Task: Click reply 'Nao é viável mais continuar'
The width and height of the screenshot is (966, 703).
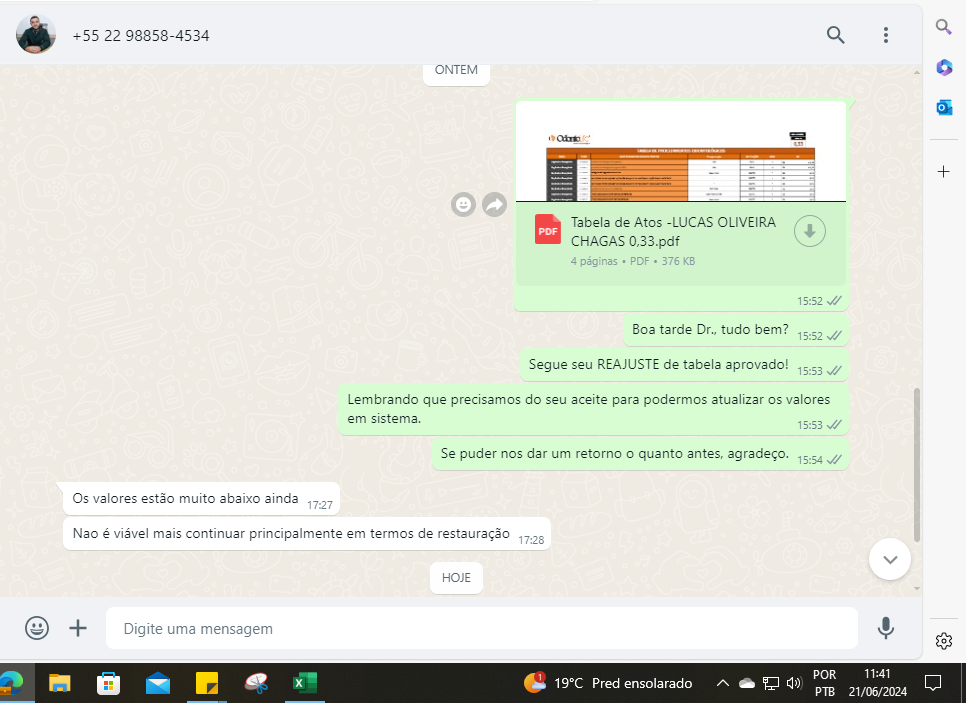Action: (x=291, y=534)
